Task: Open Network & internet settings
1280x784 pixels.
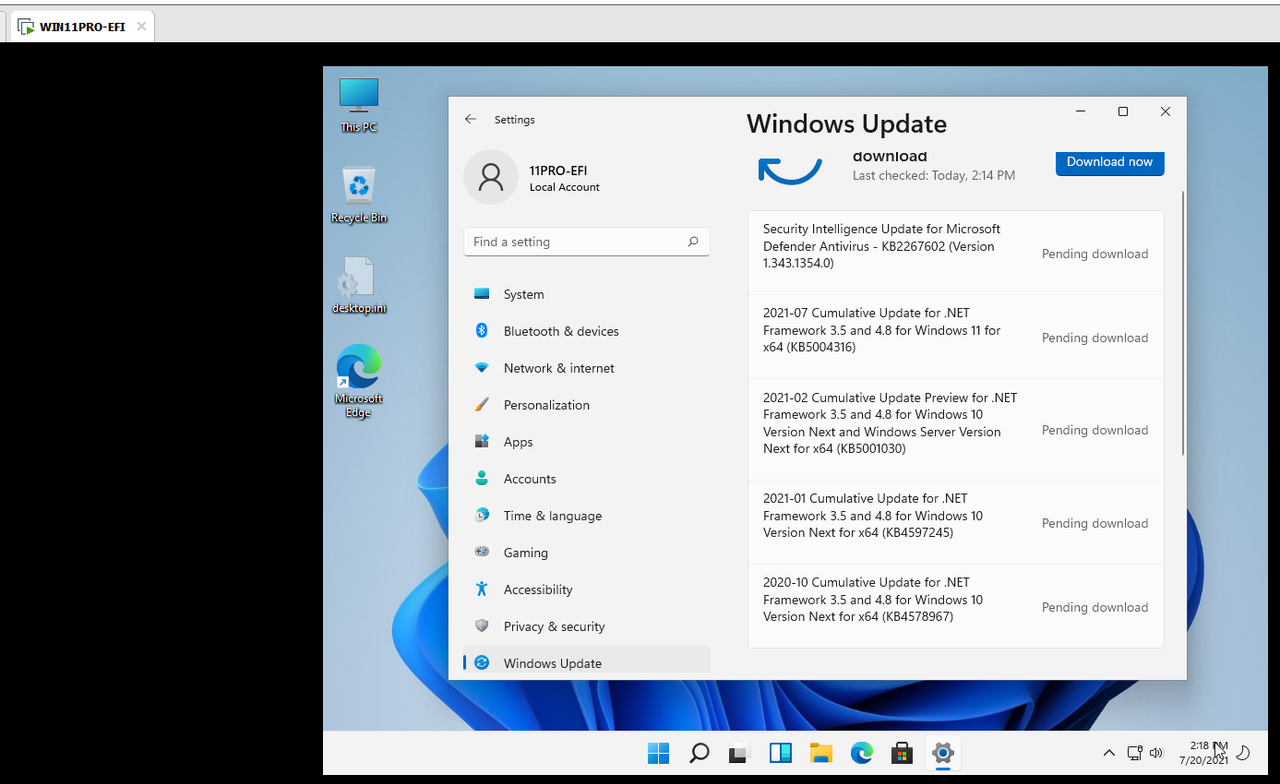Action: coord(587,368)
